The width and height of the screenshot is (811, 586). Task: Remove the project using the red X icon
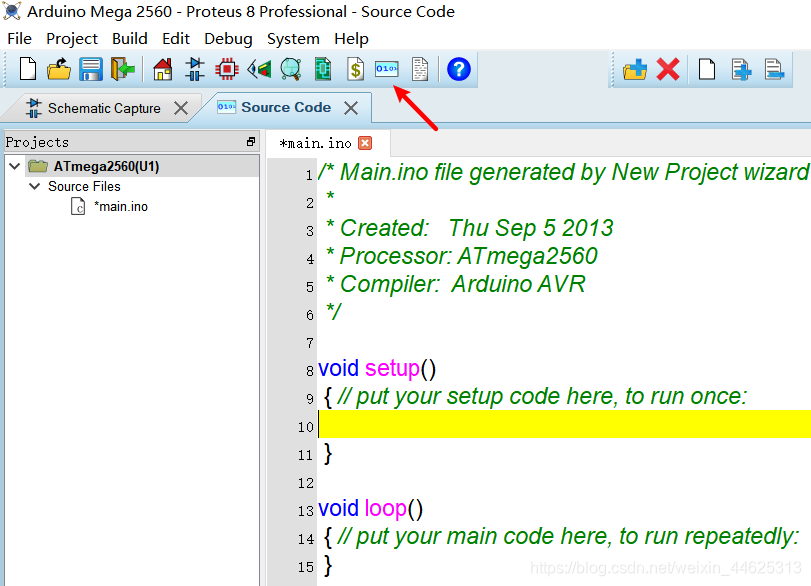(x=668, y=69)
